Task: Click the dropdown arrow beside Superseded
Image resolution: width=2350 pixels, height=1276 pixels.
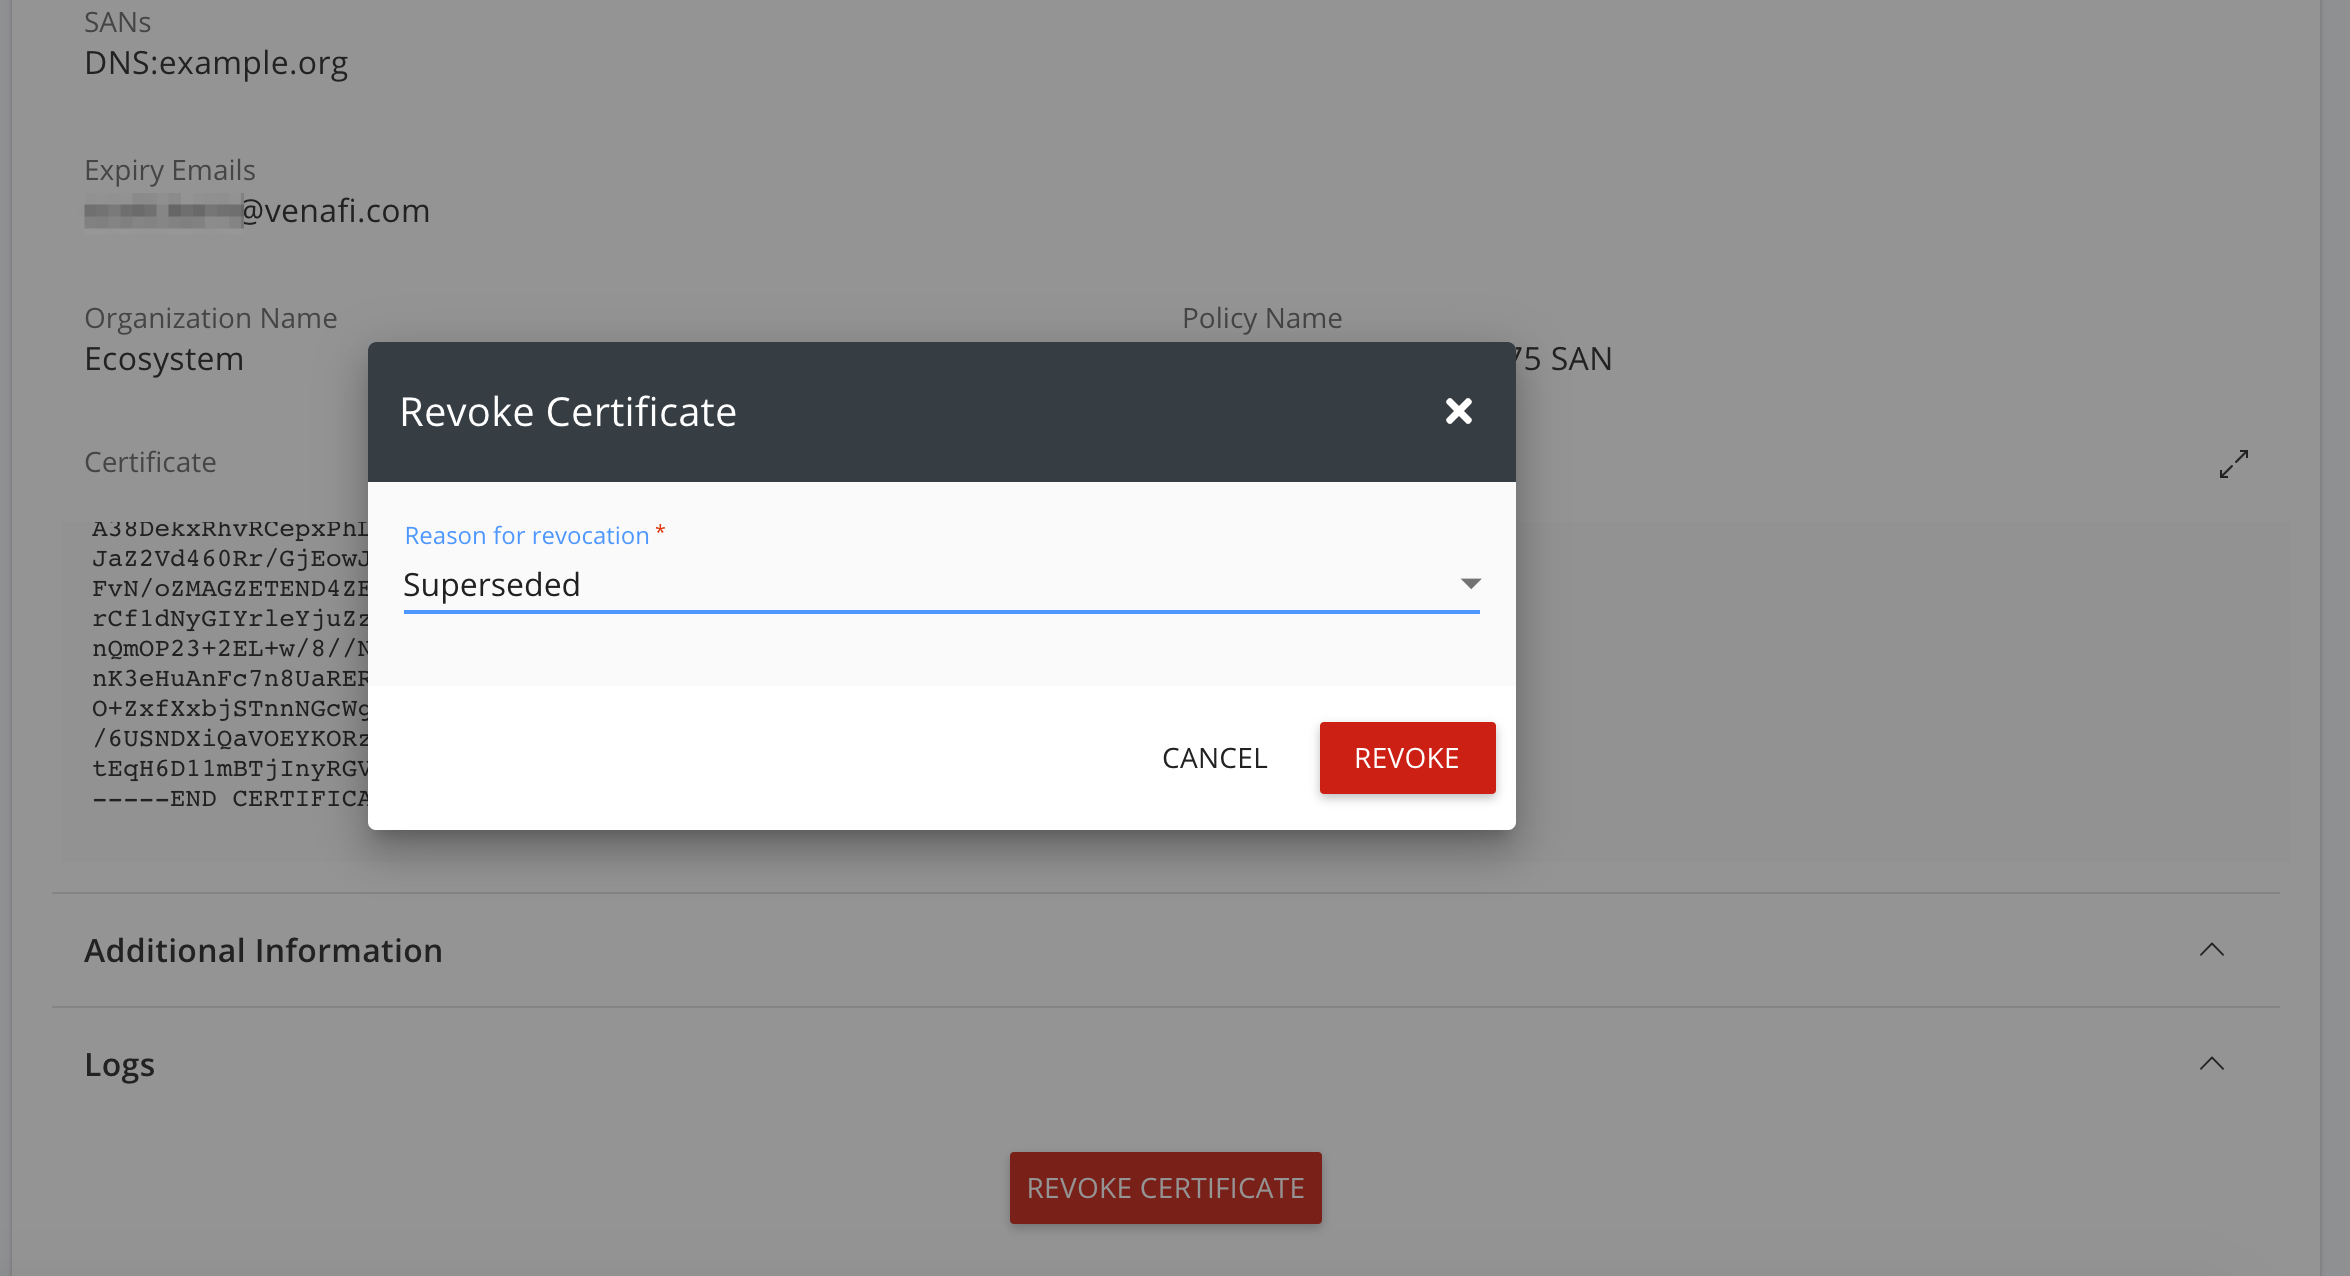Action: [1470, 583]
